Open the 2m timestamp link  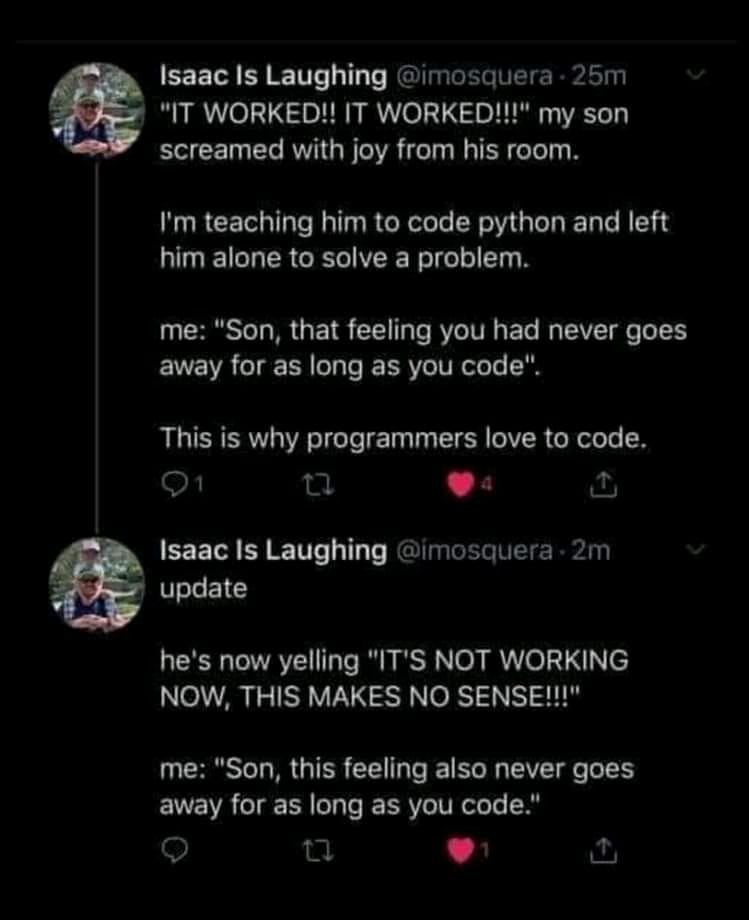(589, 549)
